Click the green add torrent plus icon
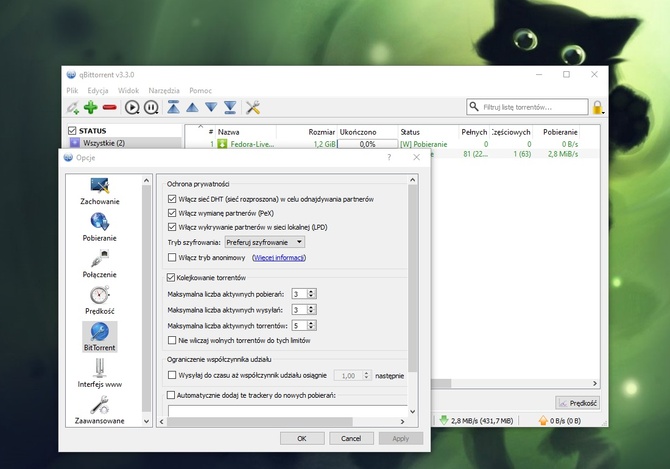The height and width of the screenshot is (469, 670). pos(91,107)
